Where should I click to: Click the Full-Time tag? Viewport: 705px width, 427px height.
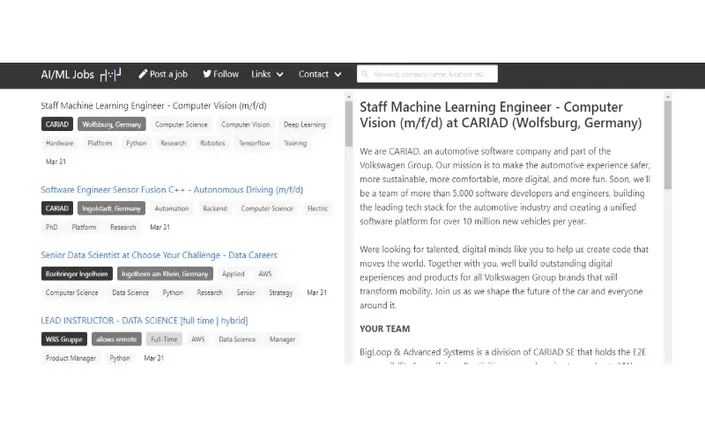coord(164,339)
